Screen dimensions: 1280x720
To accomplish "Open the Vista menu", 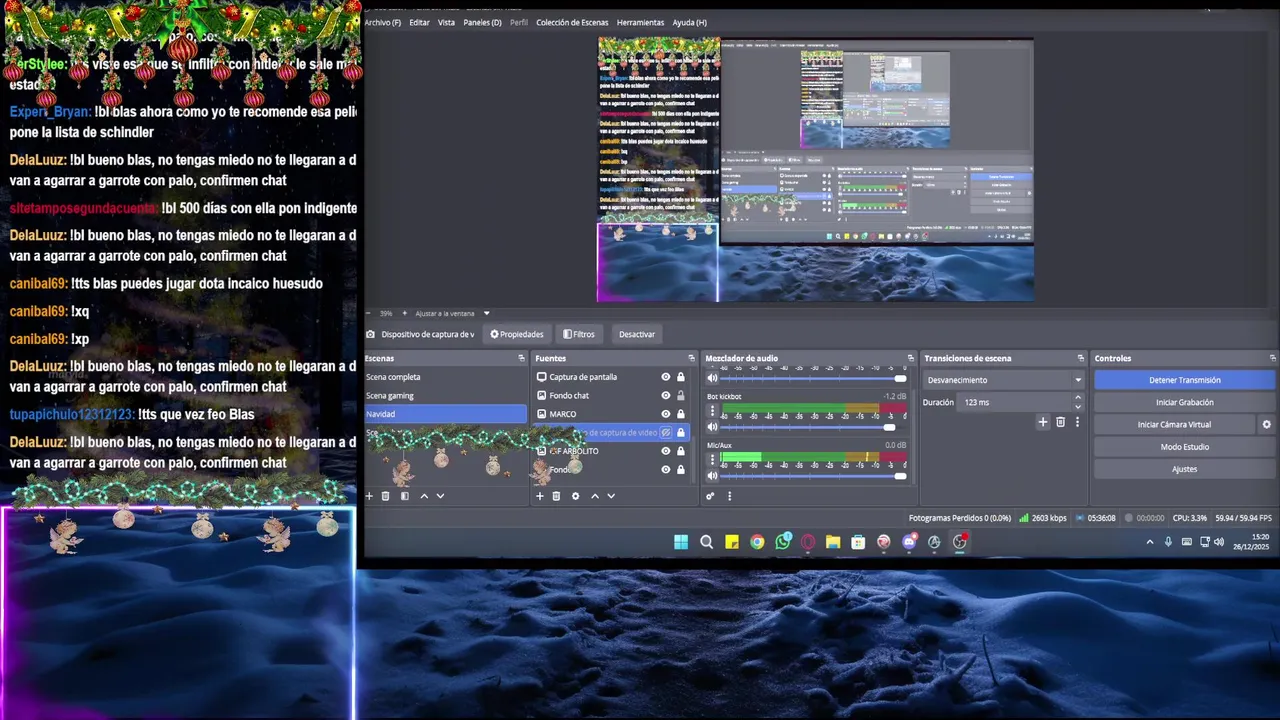I will point(446,22).
